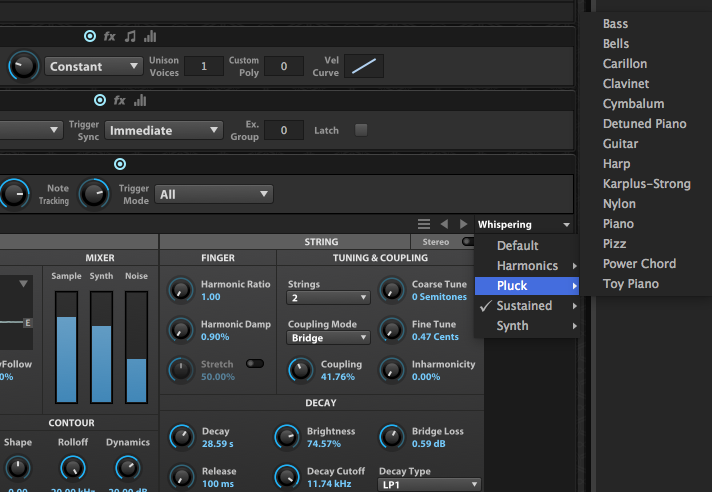Click the Synth level slider in Mixer
Screen dimensions: 712x492
(101, 347)
